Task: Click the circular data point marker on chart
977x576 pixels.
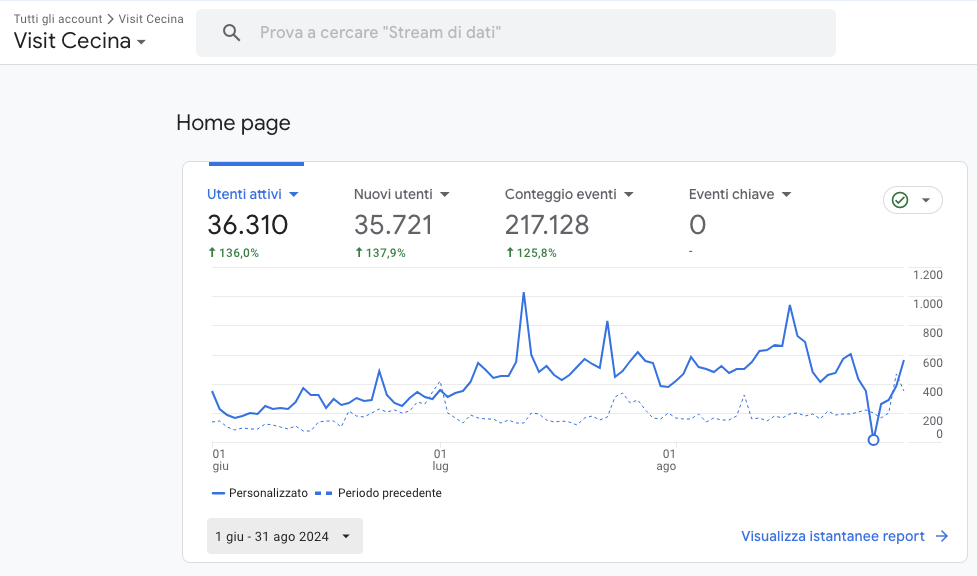Action: 874,440
